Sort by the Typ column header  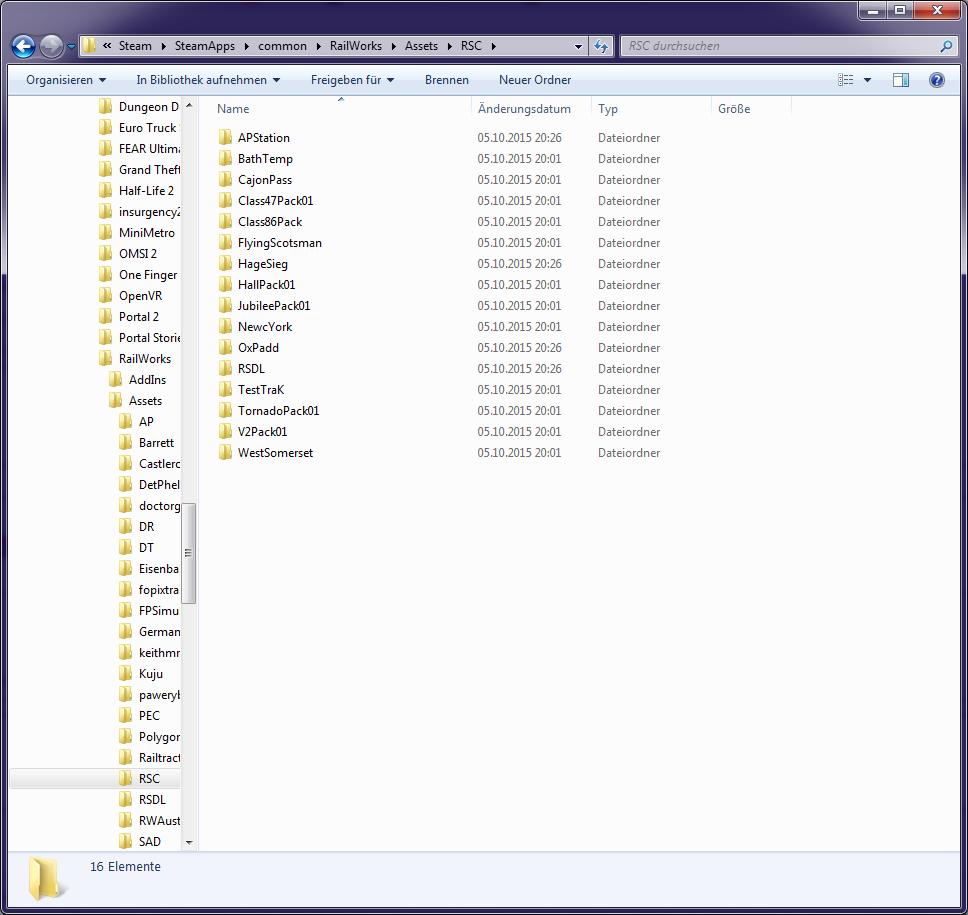coord(607,109)
